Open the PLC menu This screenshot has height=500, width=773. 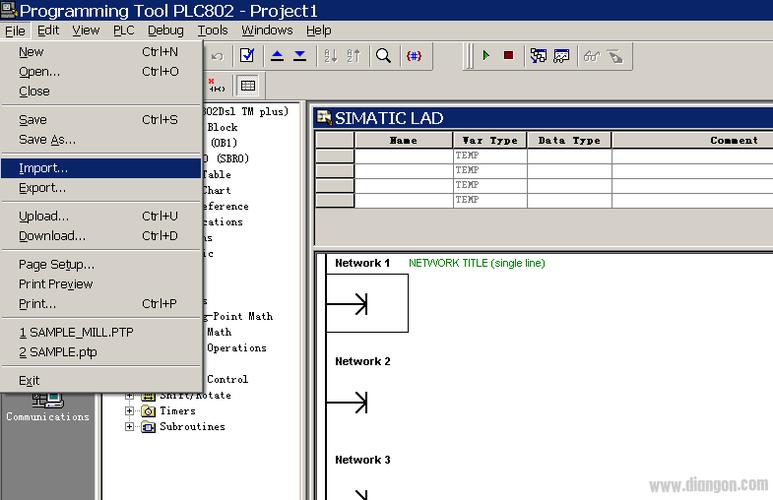(123, 31)
